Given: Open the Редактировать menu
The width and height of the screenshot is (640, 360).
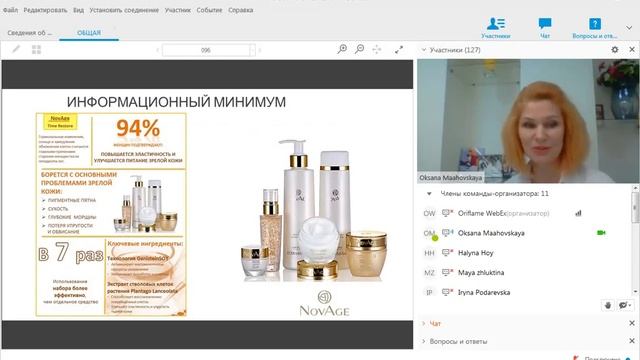Looking at the screenshot, I should point(45,10).
